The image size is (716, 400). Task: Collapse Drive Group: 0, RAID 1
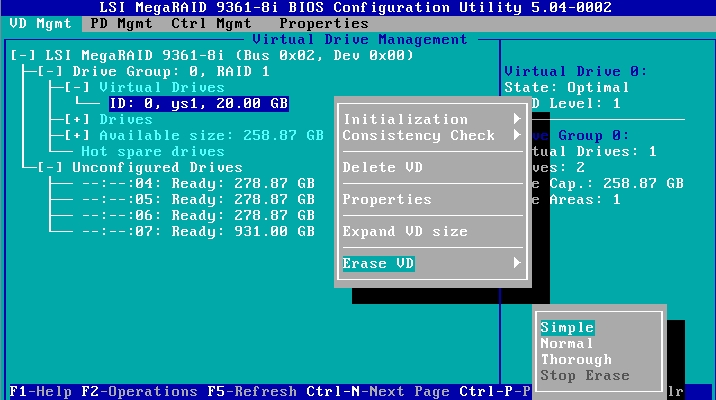(50, 72)
